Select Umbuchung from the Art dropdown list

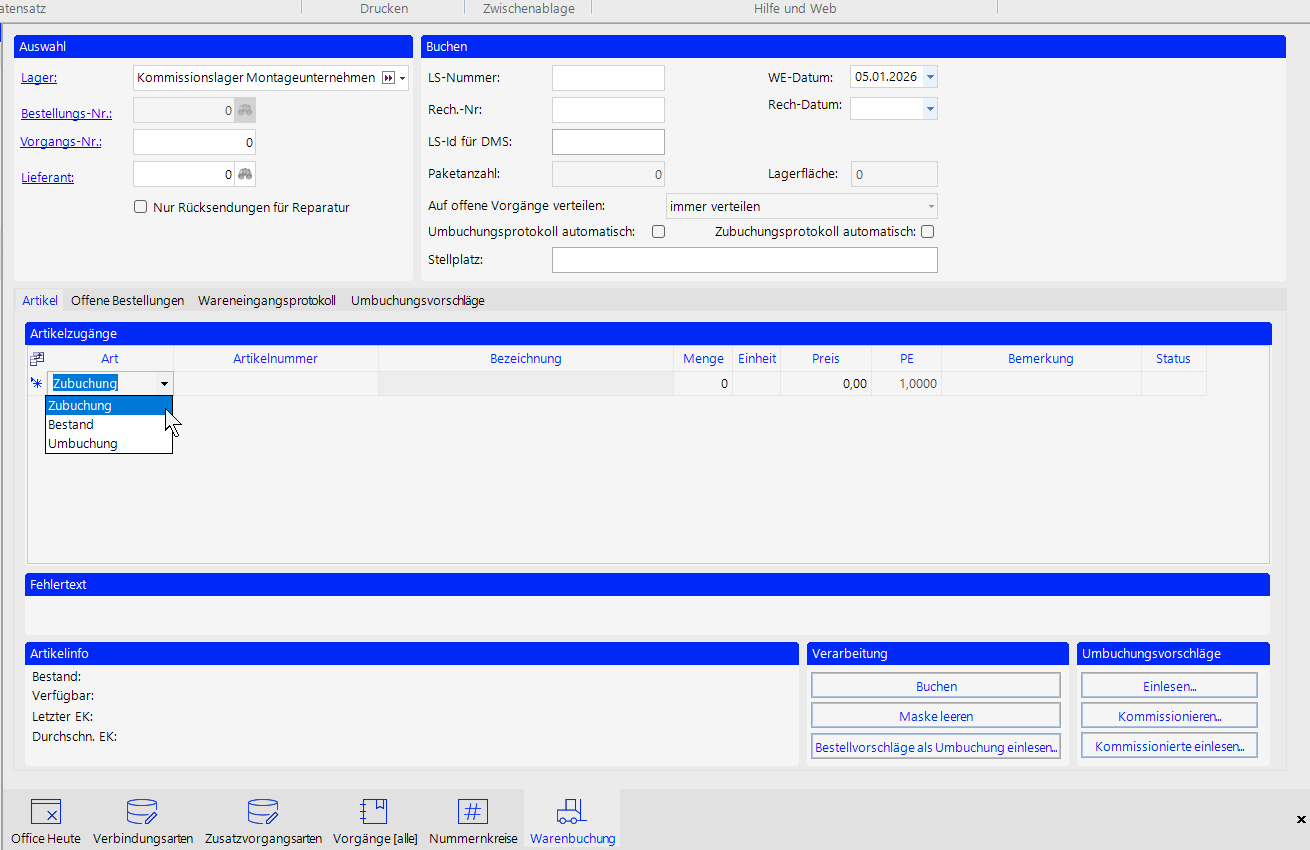tap(83, 443)
